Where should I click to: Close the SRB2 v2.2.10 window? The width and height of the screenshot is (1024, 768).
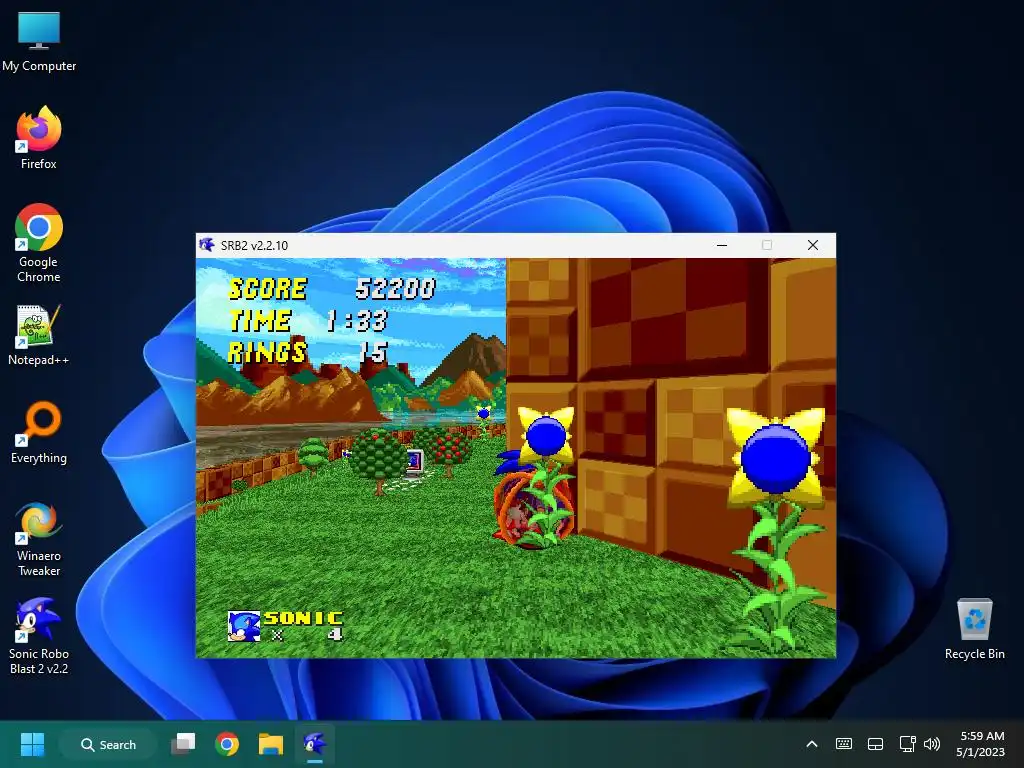point(812,245)
